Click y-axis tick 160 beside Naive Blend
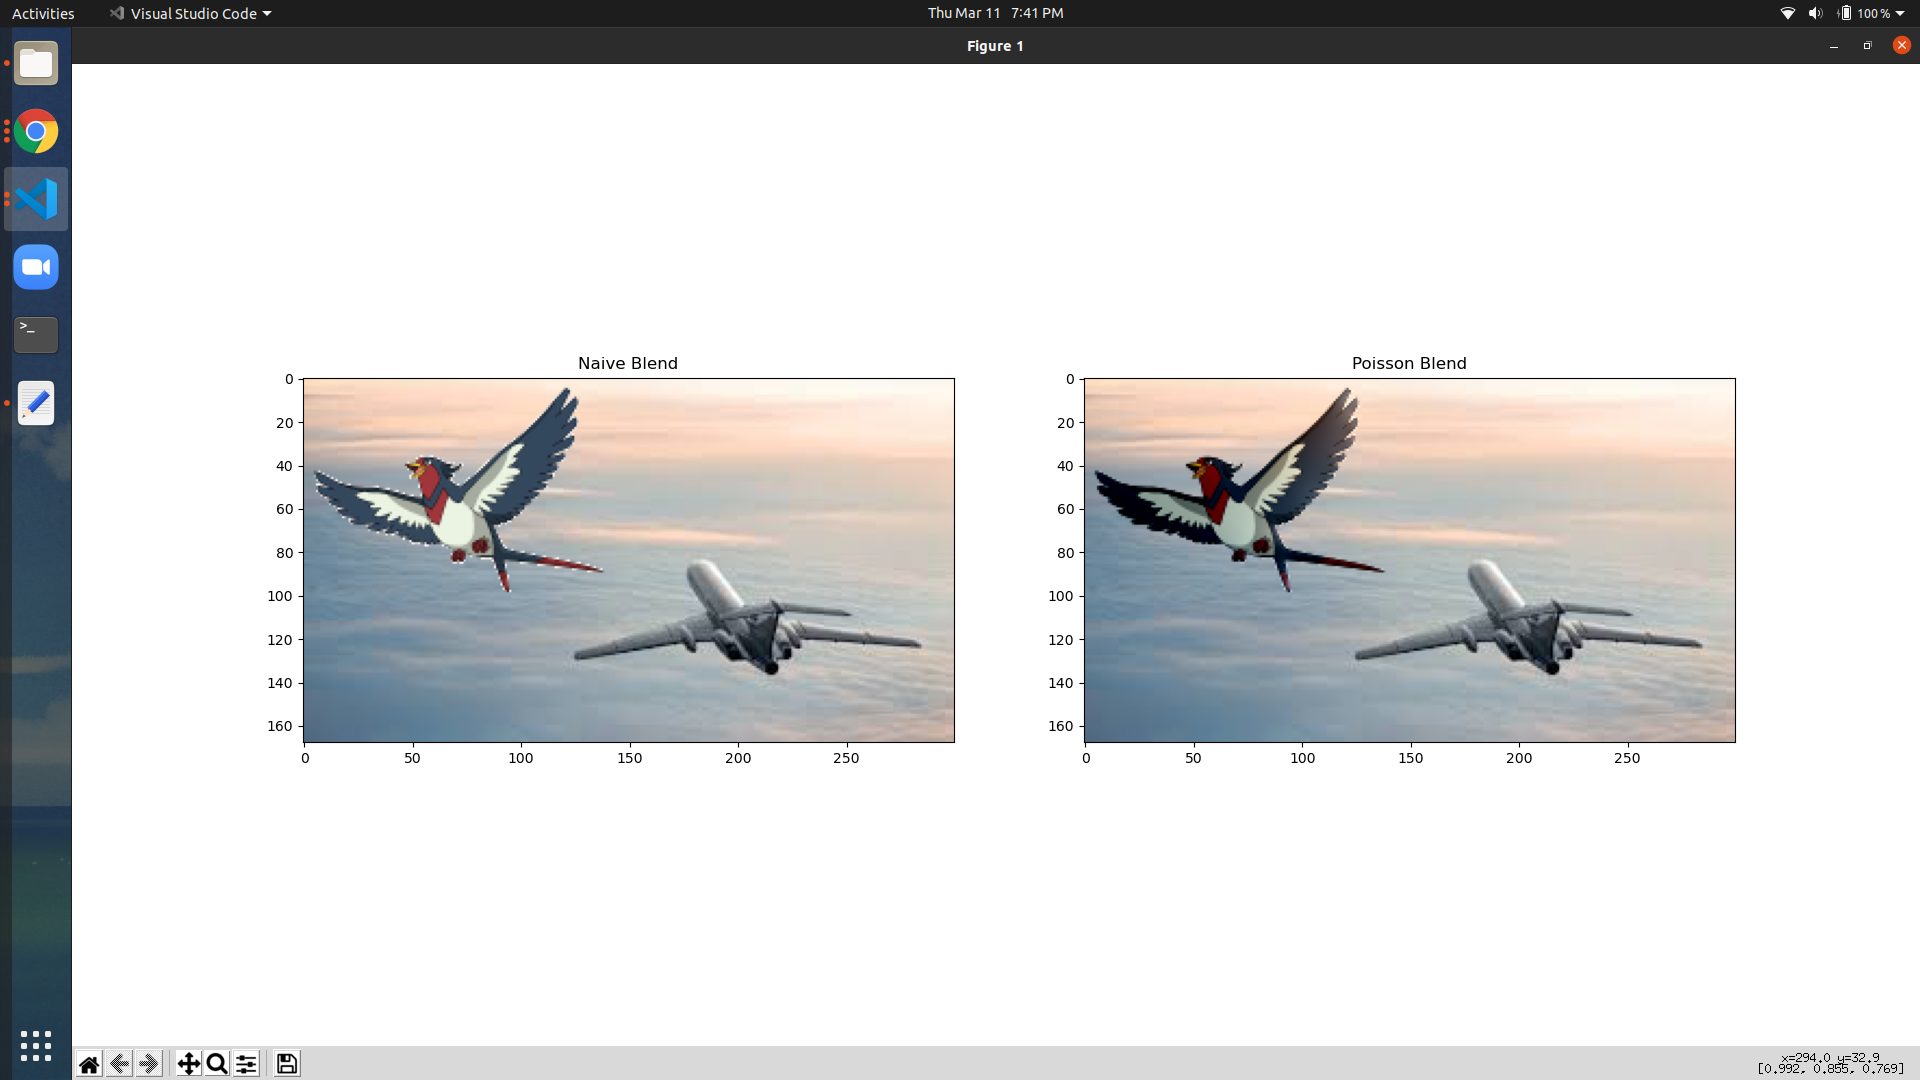Image resolution: width=1920 pixels, height=1080 pixels. pos(280,726)
